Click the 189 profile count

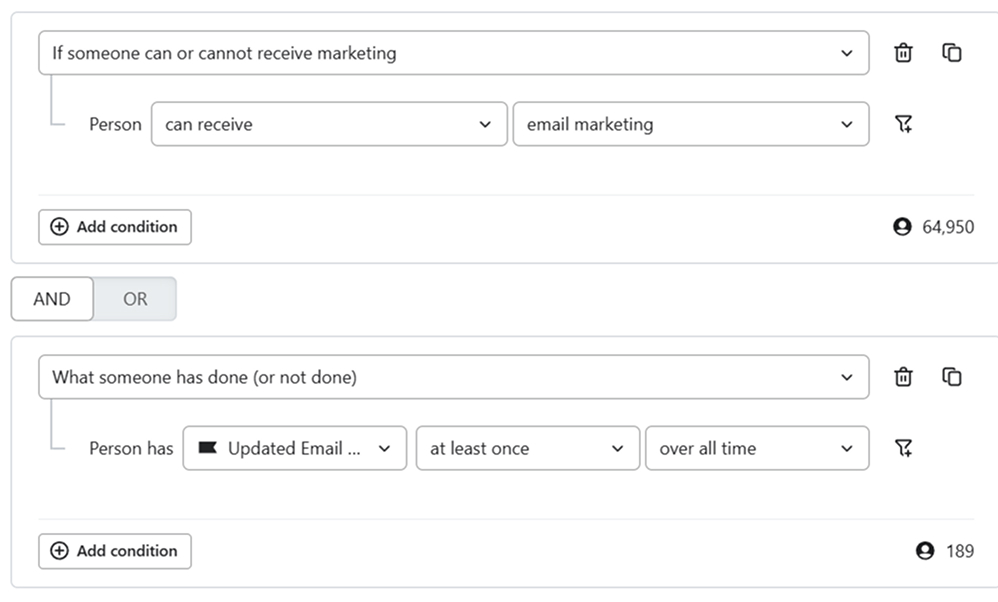[x=959, y=551]
